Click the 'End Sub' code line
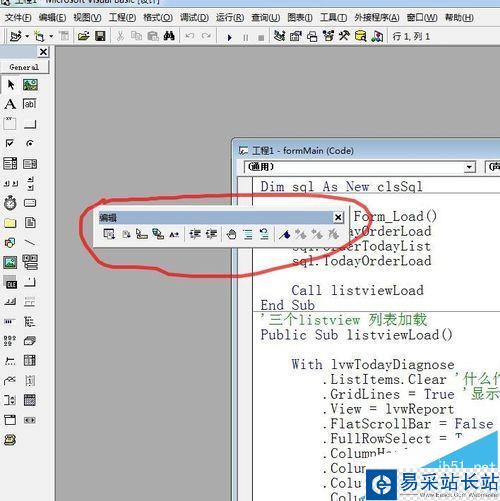The width and height of the screenshot is (500, 501). 287,305
